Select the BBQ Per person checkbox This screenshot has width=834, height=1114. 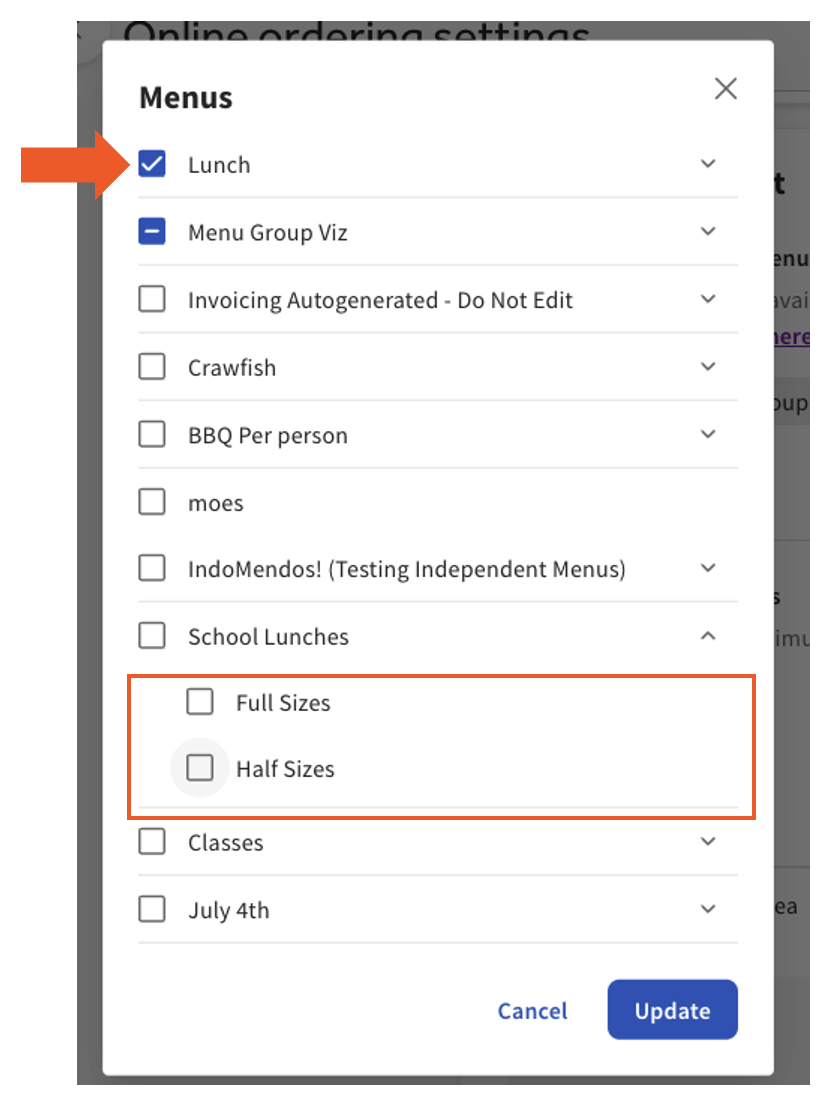point(152,435)
